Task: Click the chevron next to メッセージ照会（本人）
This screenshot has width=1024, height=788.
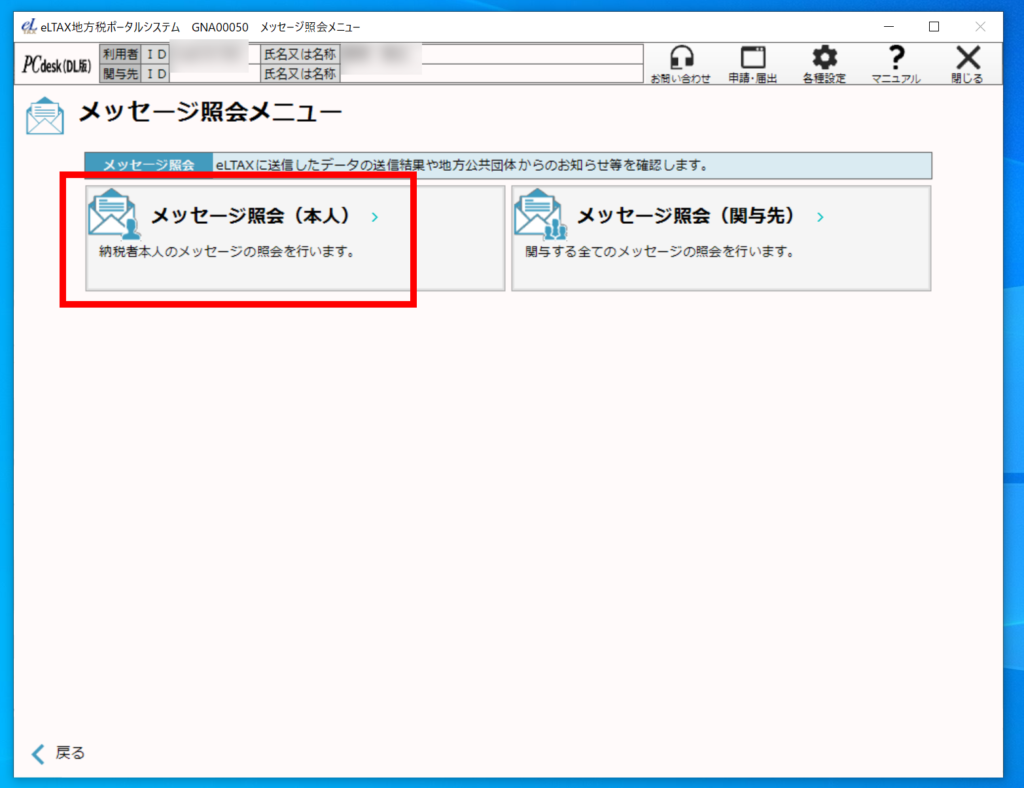Action: click(x=375, y=217)
